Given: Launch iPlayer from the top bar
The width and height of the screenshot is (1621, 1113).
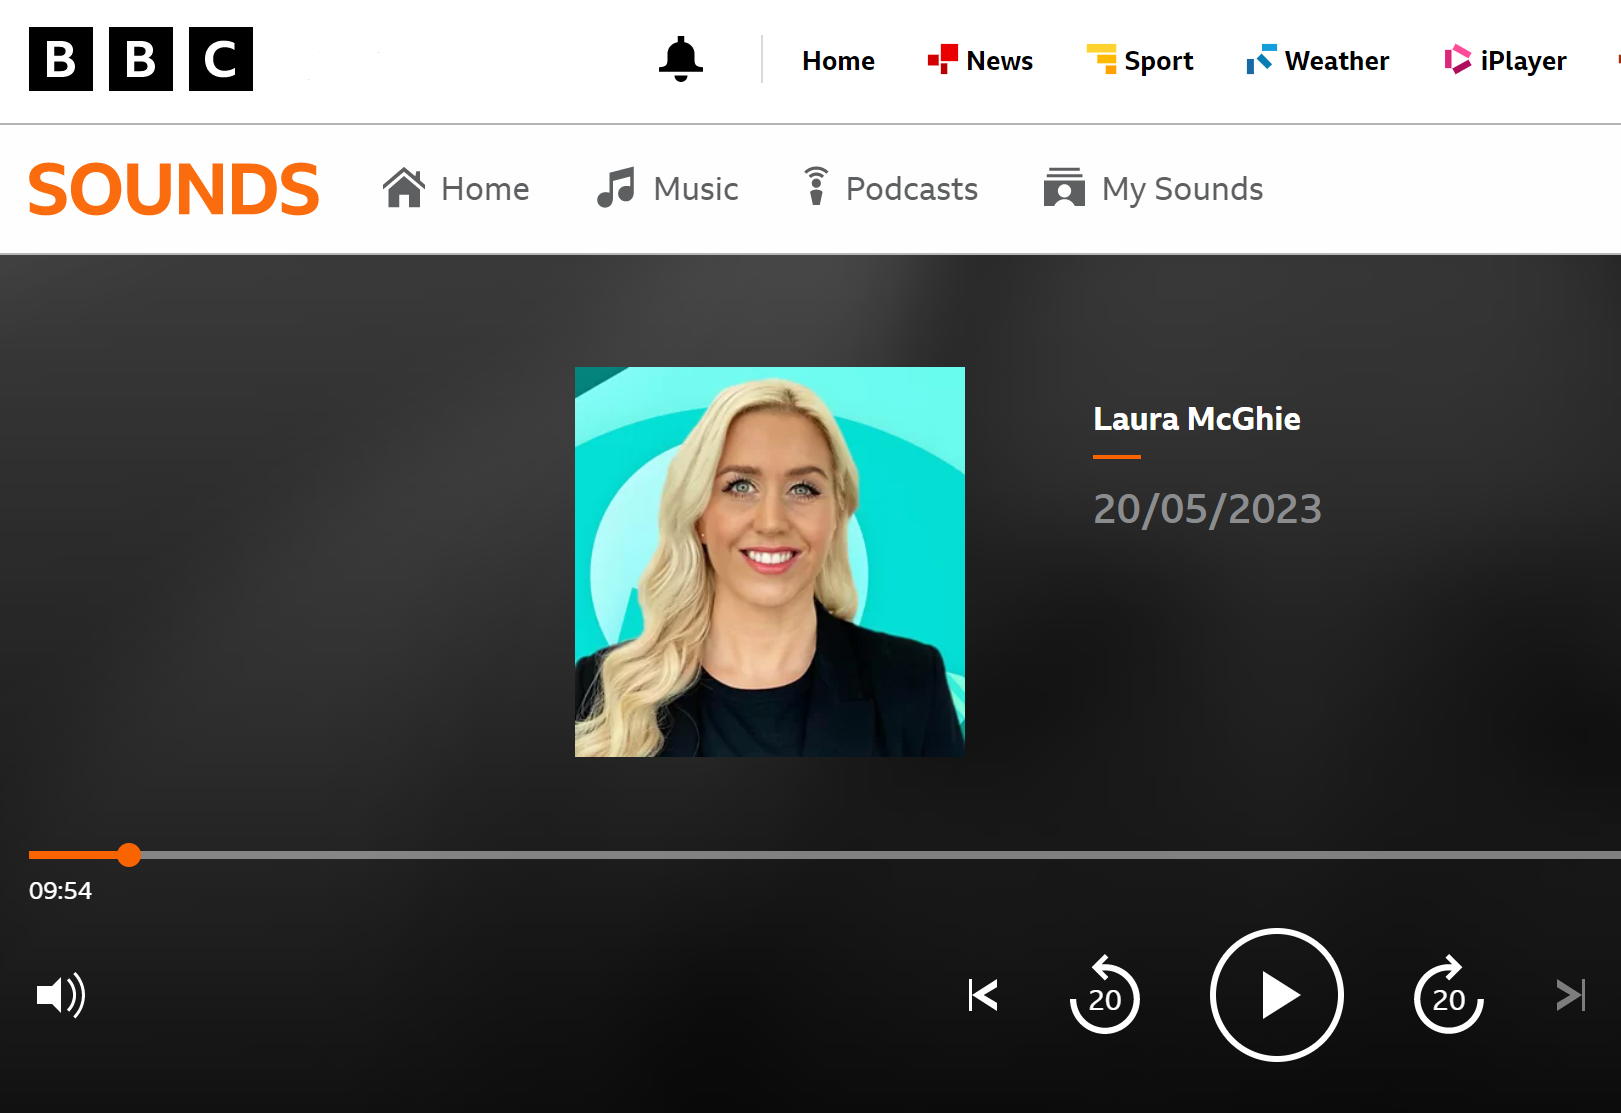Looking at the screenshot, I should [x=1505, y=61].
